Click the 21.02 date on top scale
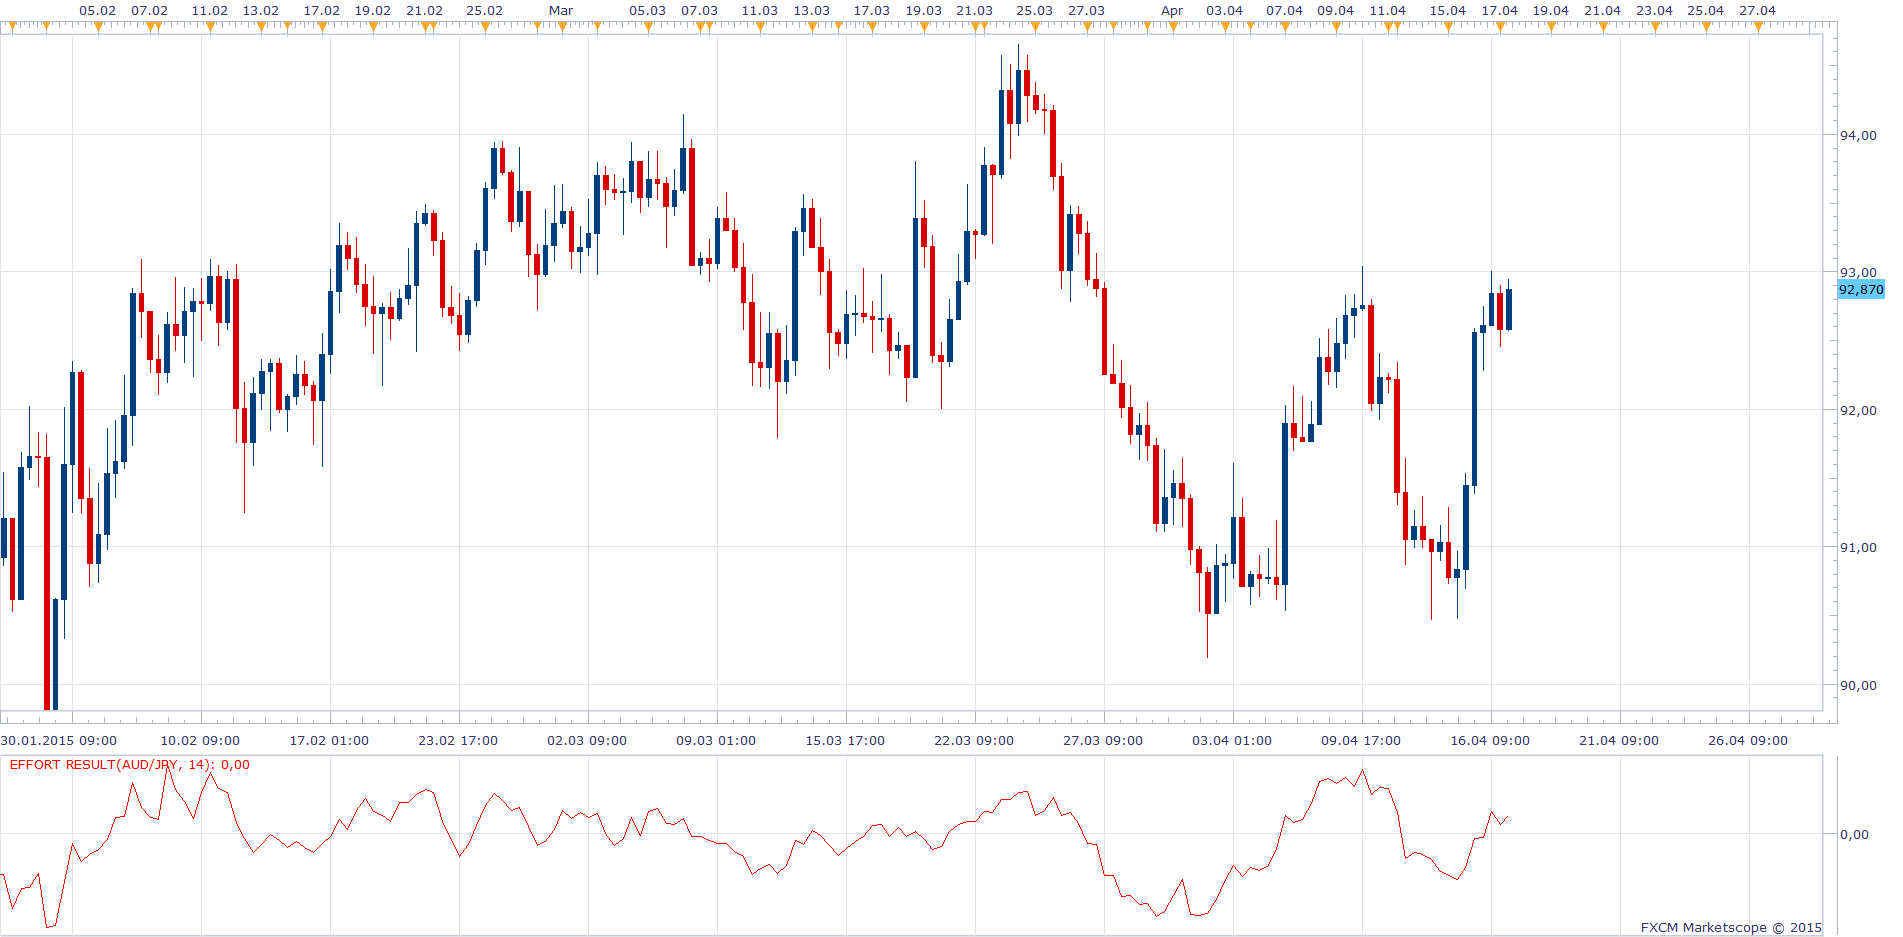 coord(425,11)
